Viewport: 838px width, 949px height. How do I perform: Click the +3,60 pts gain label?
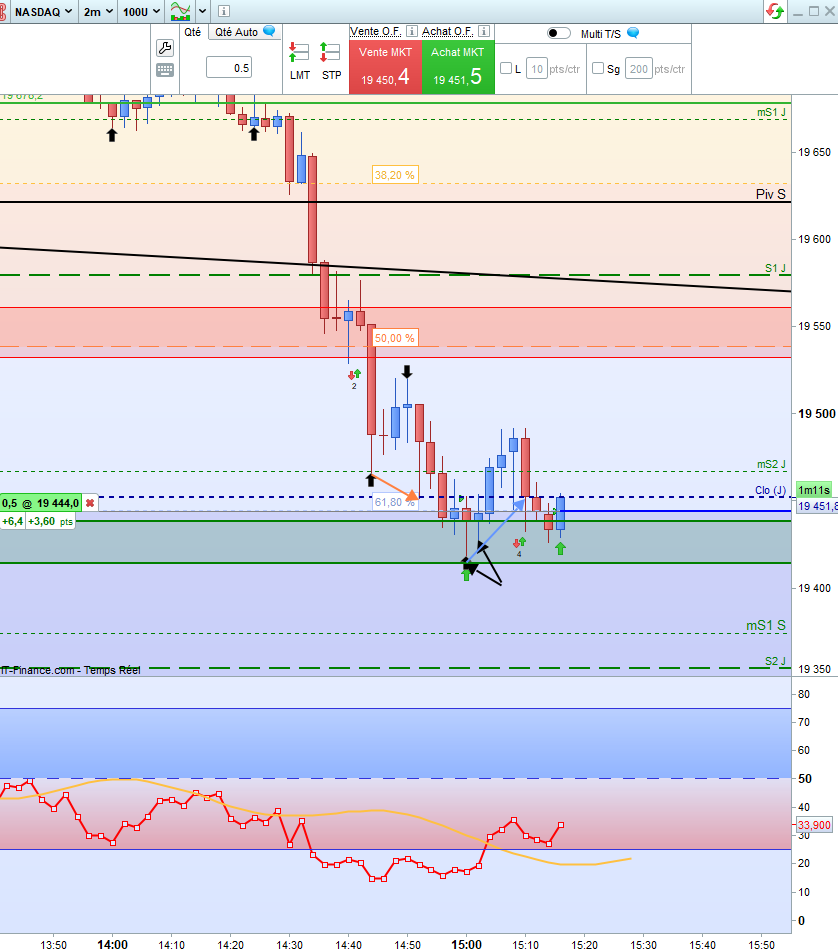[50, 521]
